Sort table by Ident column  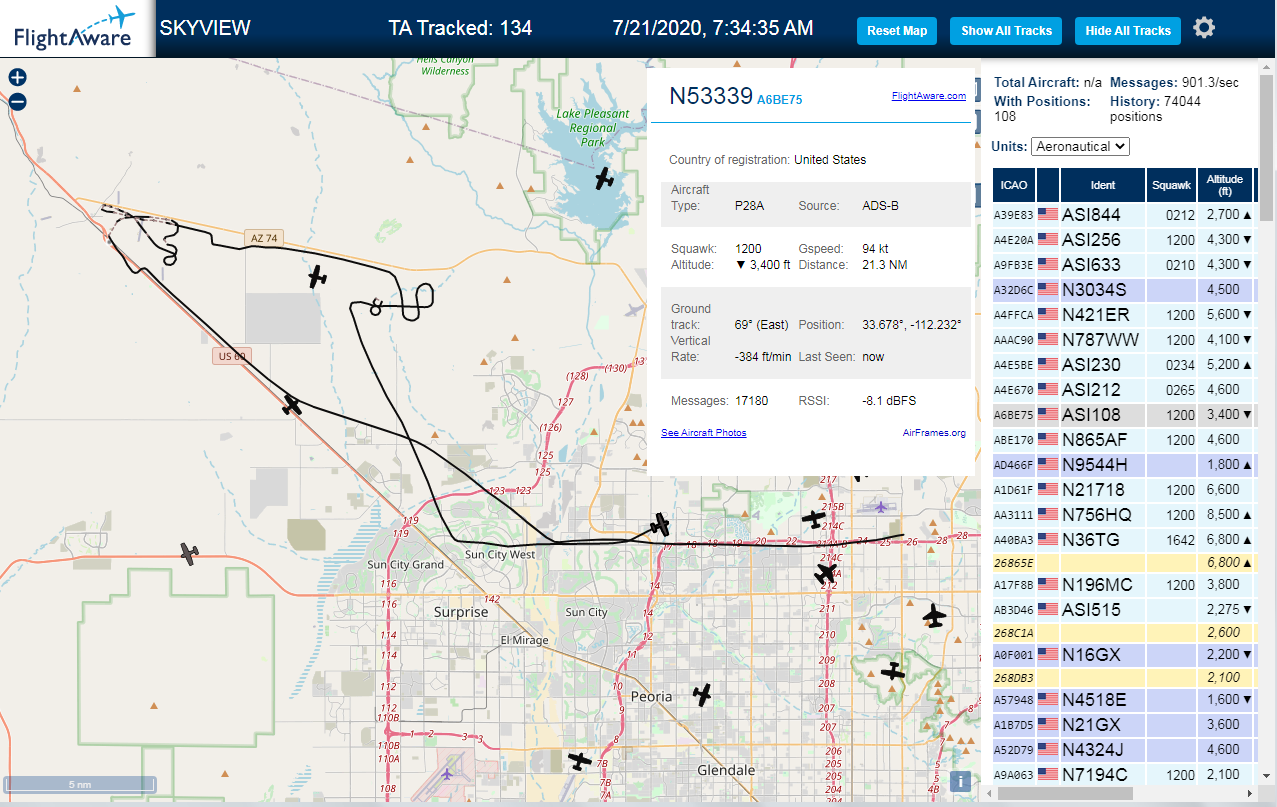coord(1103,185)
